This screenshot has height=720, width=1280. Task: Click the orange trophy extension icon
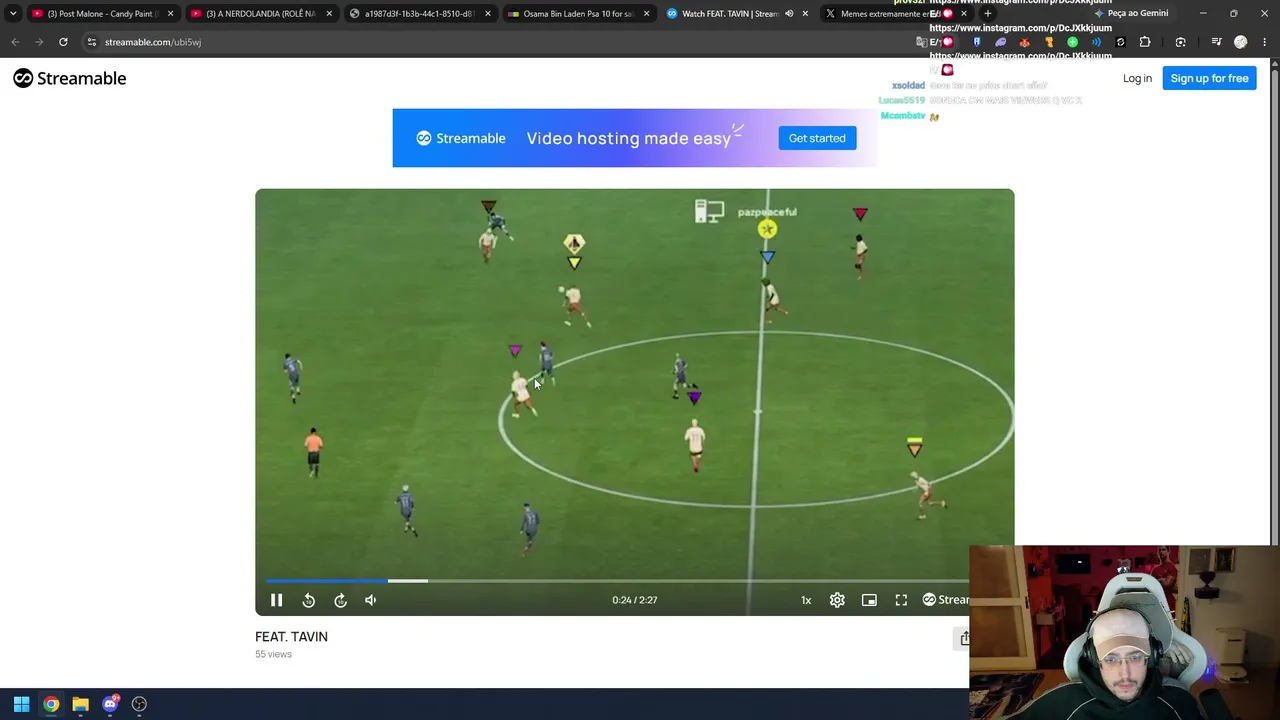1049,42
